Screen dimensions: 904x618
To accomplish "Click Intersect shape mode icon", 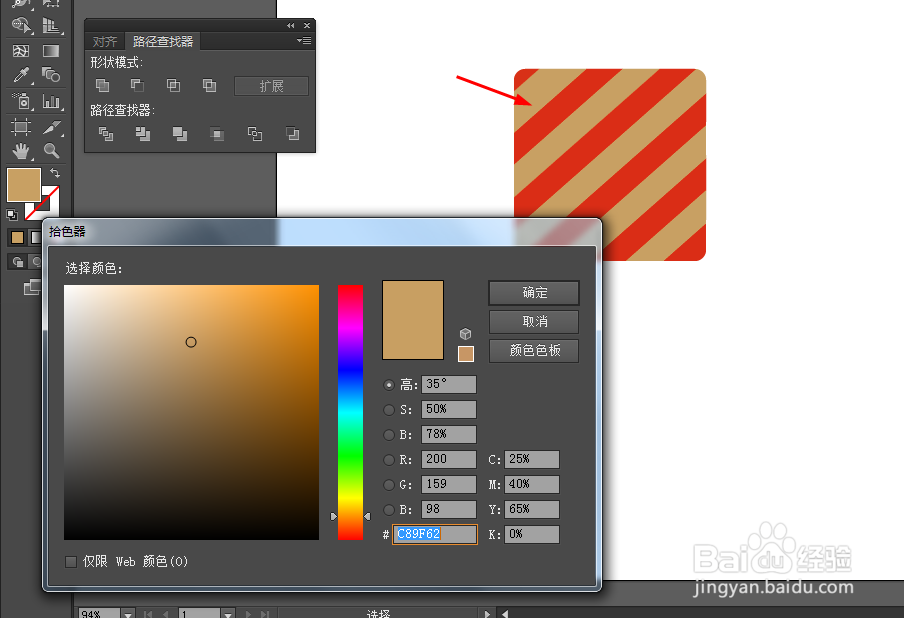I will pyautogui.click(x=173, y=85).
